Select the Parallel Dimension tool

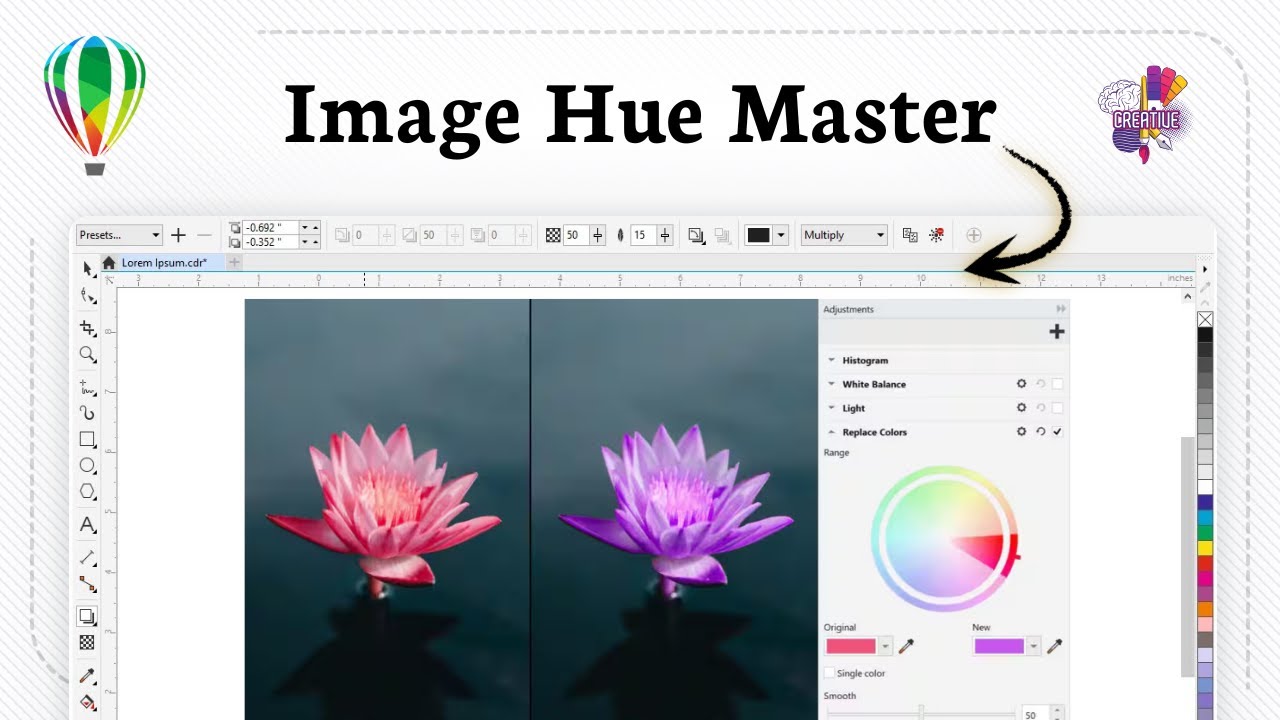tap(88, 557)
